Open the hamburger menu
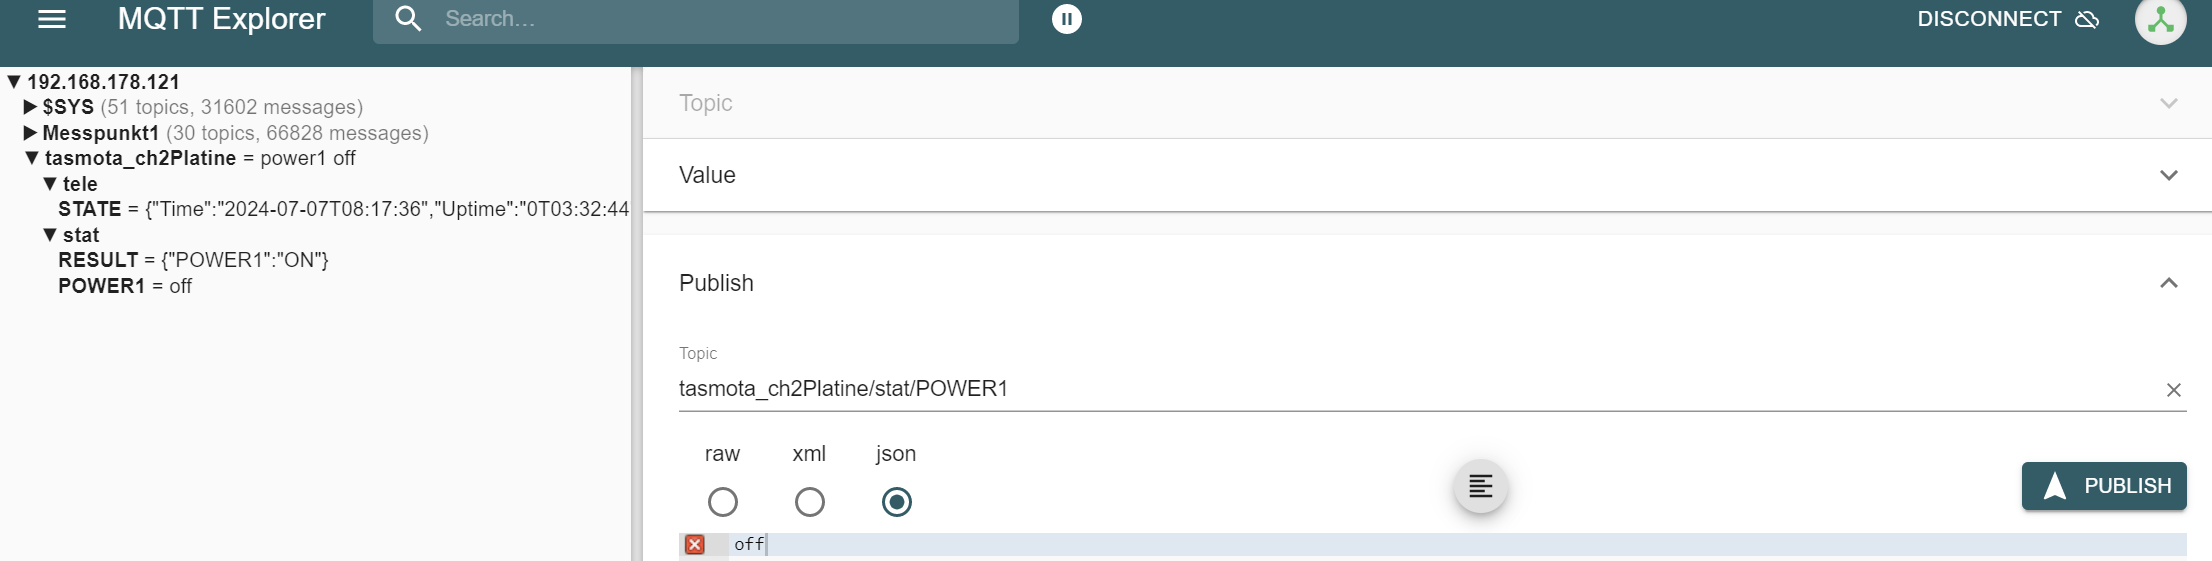Viewport: 2212px width, 561px height. (x=52, y=19)
